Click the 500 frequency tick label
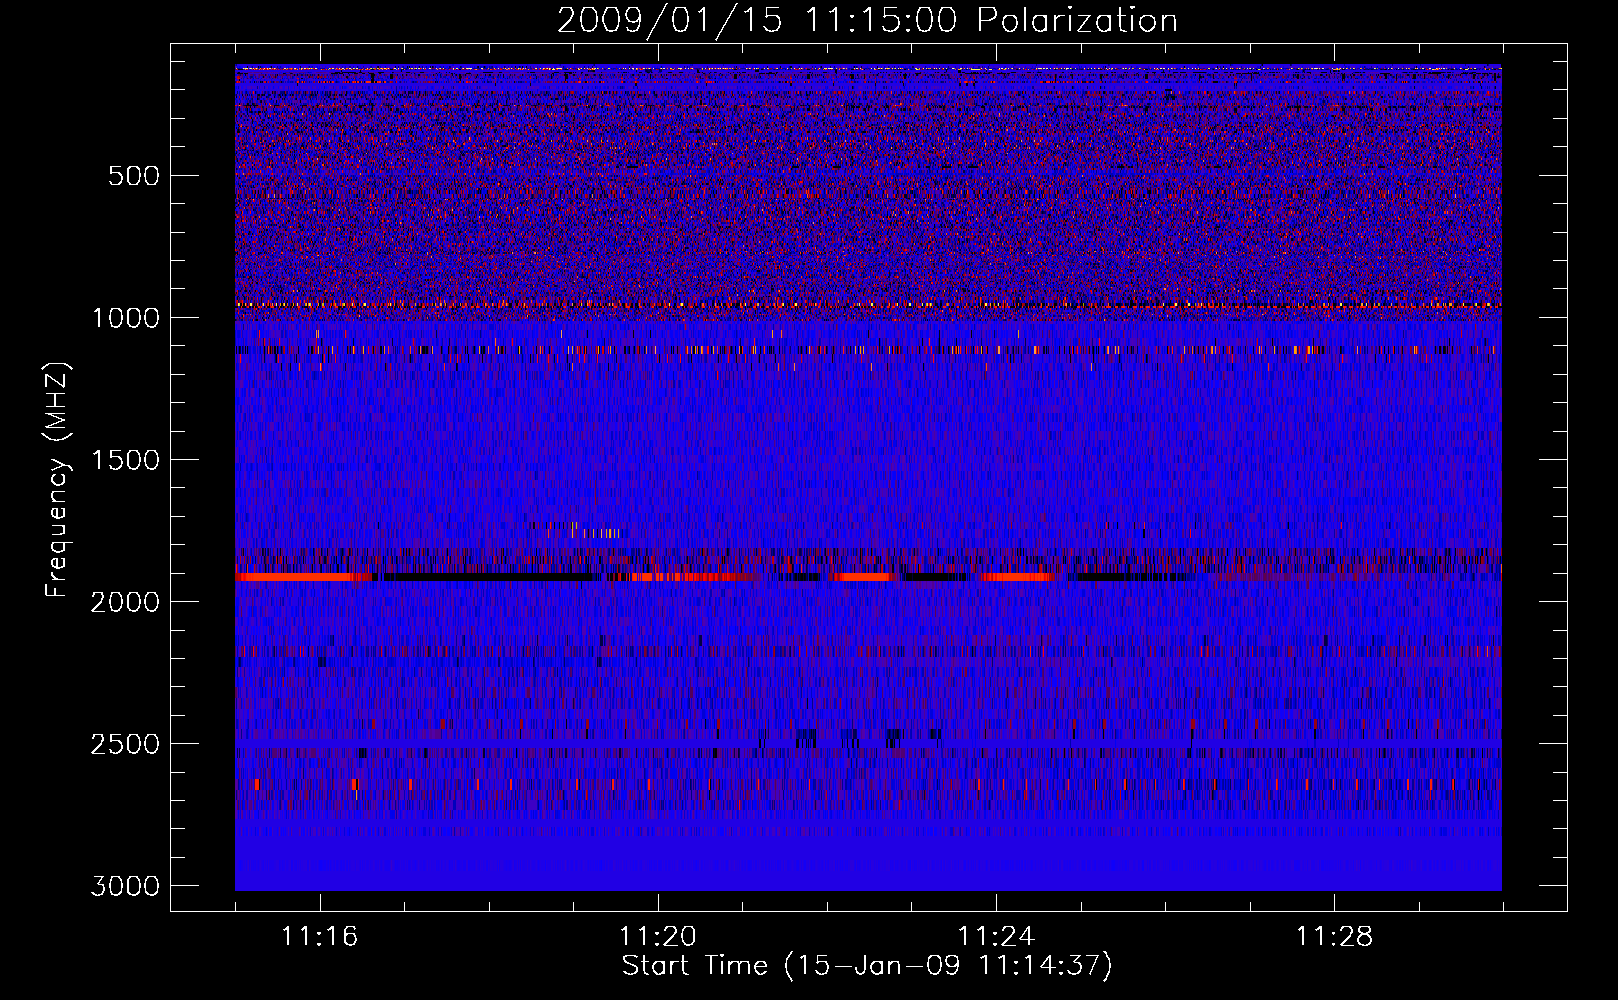The width and height of the screenshot is (1618, 1000). click(134, 176)
